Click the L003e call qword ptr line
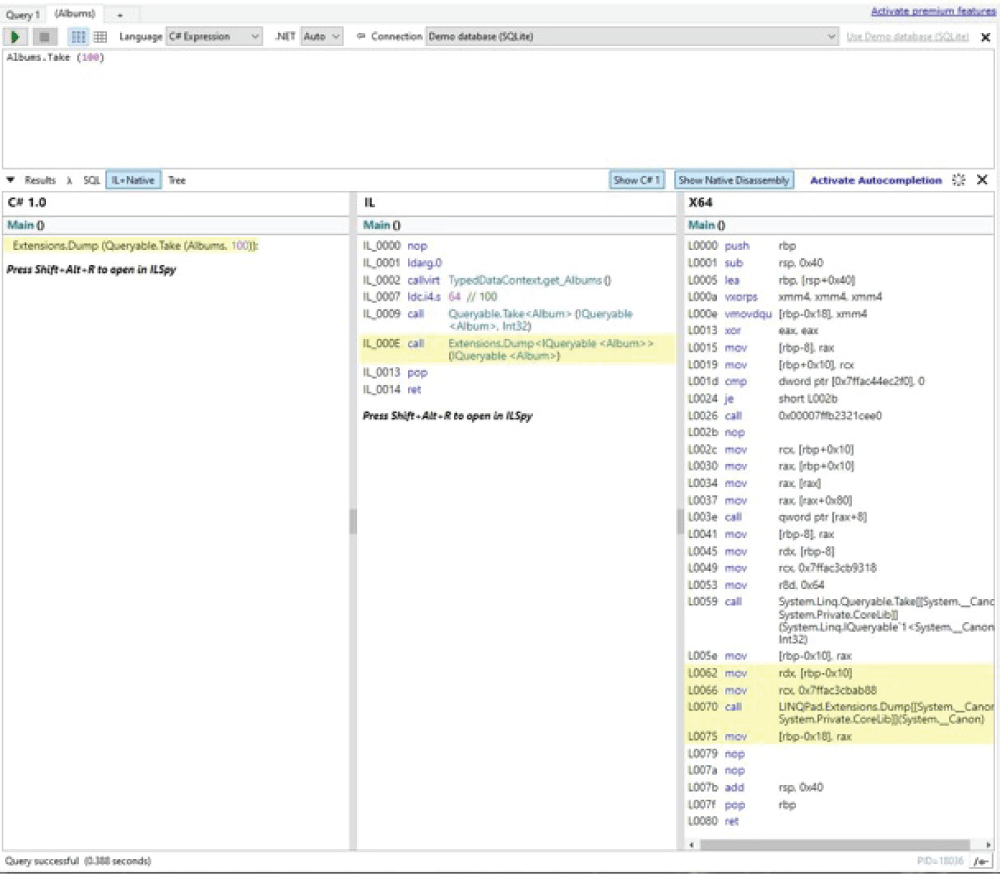The width and height of the screenshot is (1000, 874). tap(777, 517)
